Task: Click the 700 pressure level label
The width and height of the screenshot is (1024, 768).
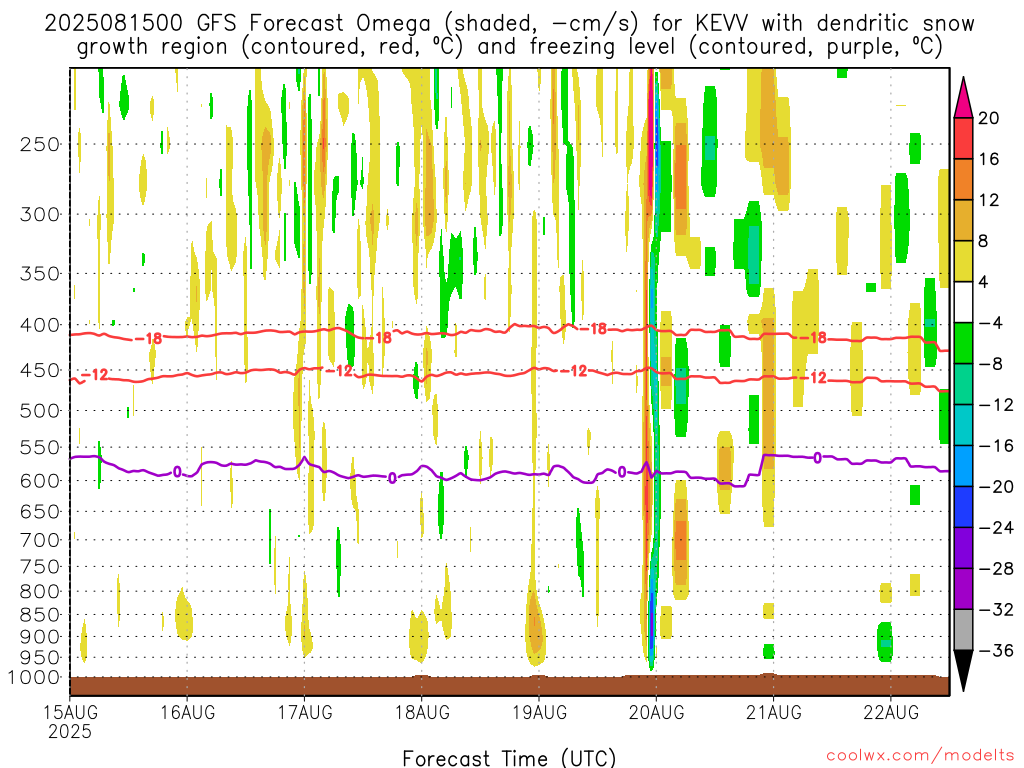Action: [40, 540]
